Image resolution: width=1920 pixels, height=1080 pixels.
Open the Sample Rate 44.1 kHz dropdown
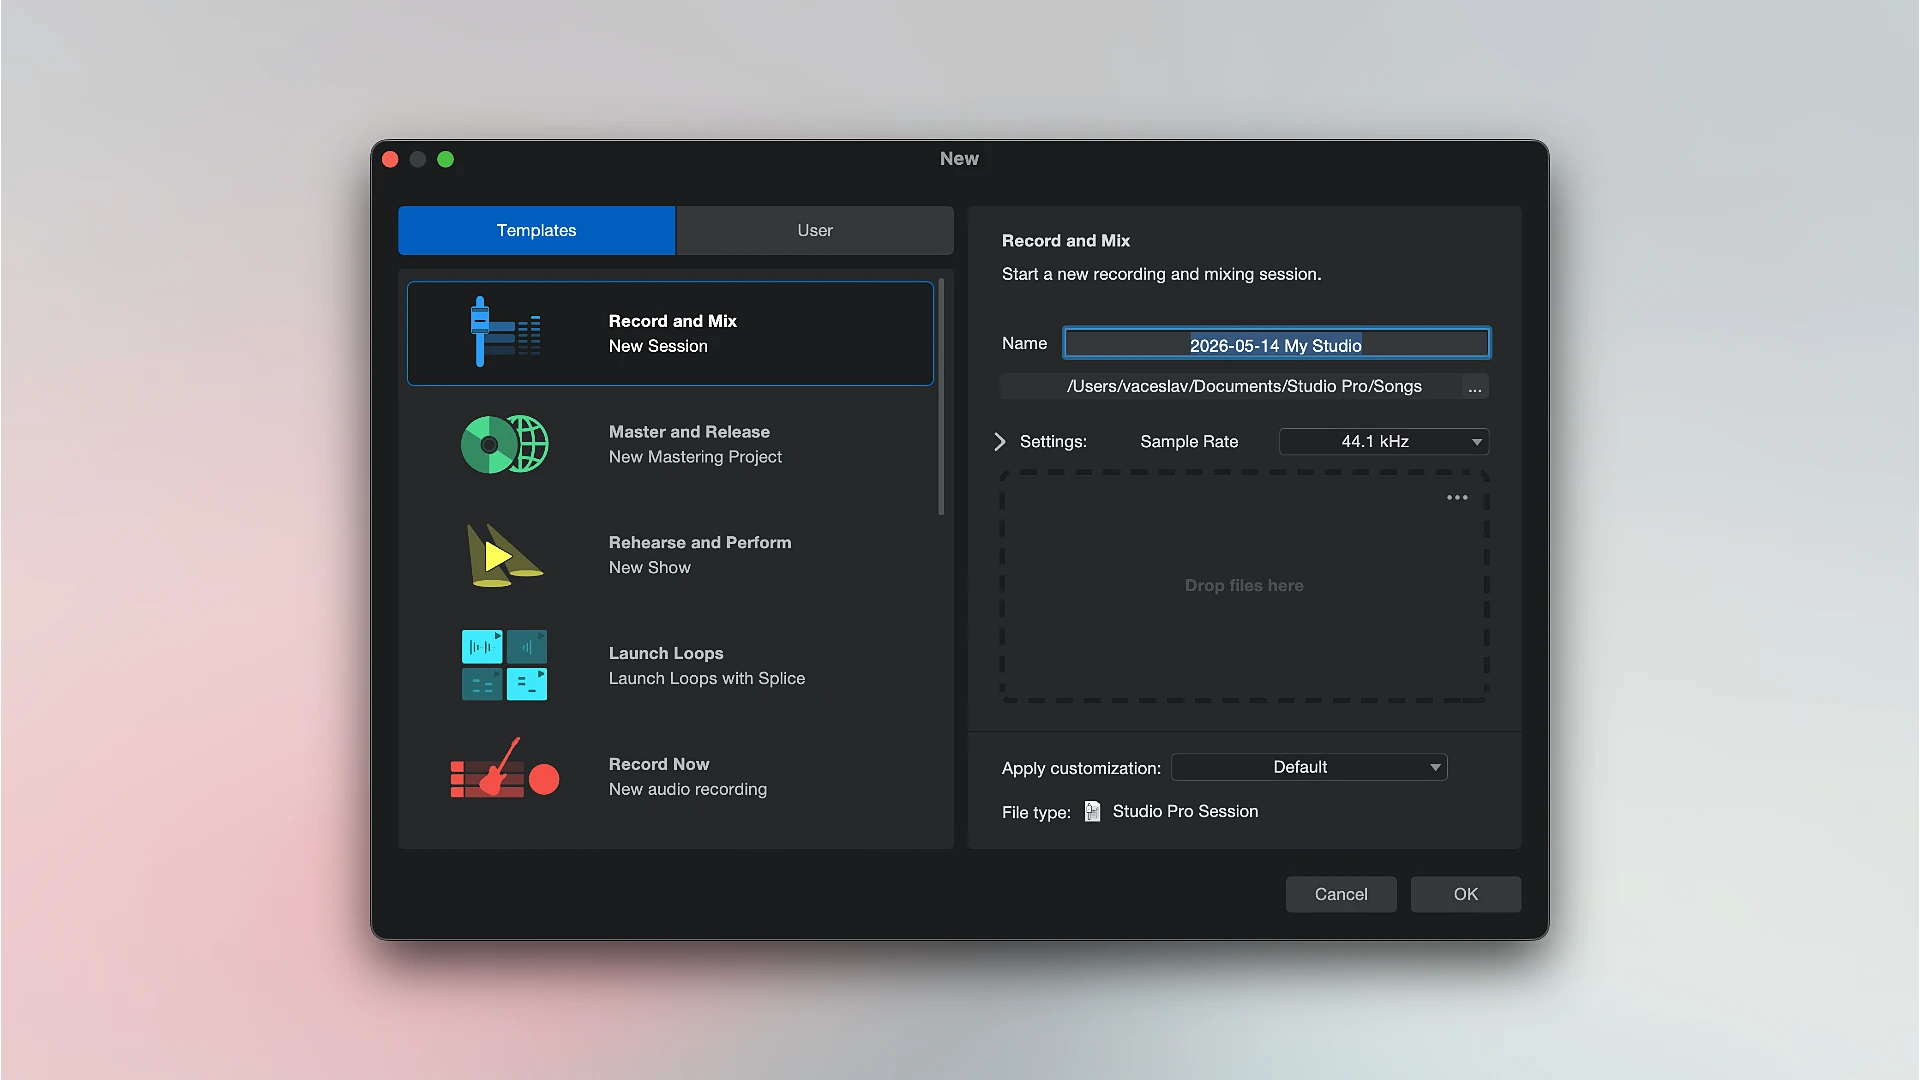[1384, 441]
